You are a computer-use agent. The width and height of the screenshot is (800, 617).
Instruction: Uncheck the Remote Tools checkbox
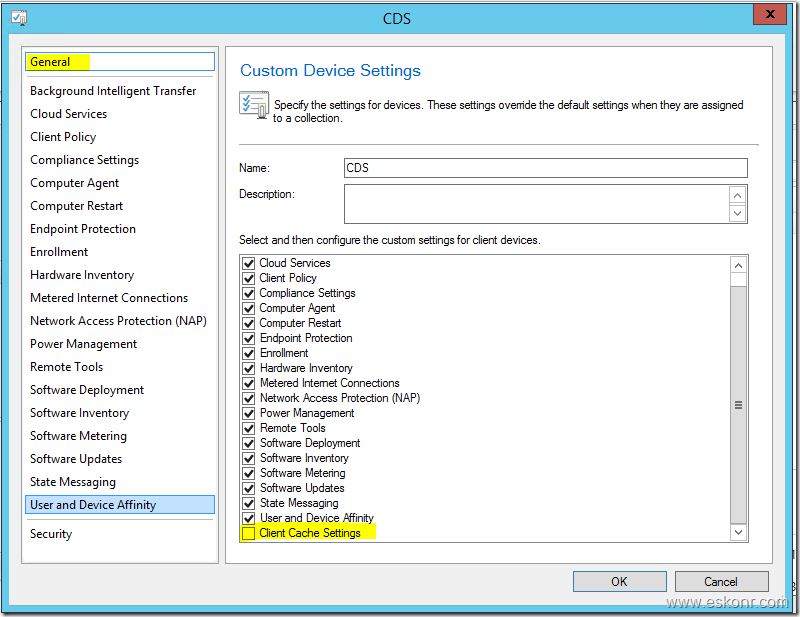coord(249,428)
